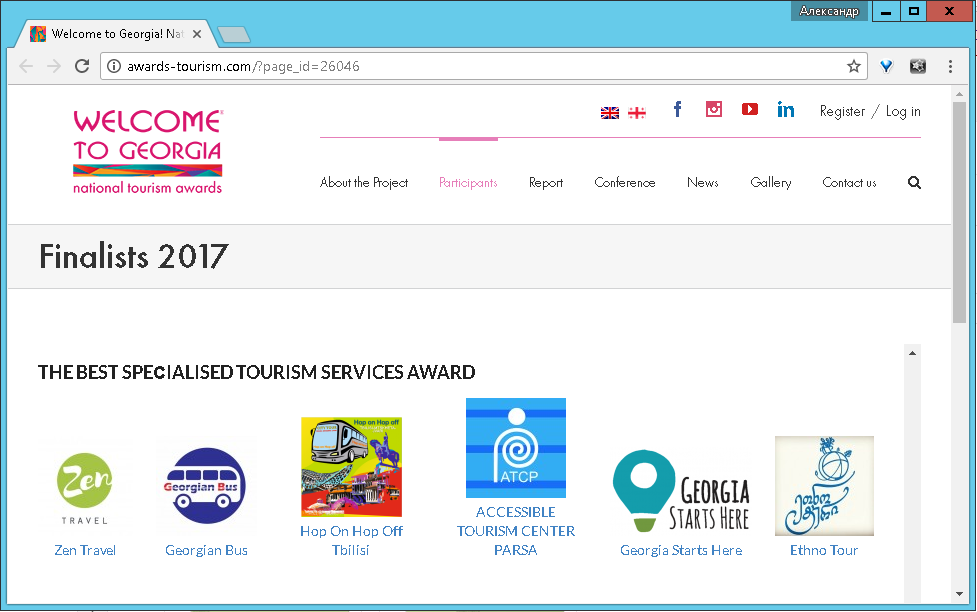Open site search magnifier icon
The width and height of the screenshot is (977, 612).
[914, 183]
